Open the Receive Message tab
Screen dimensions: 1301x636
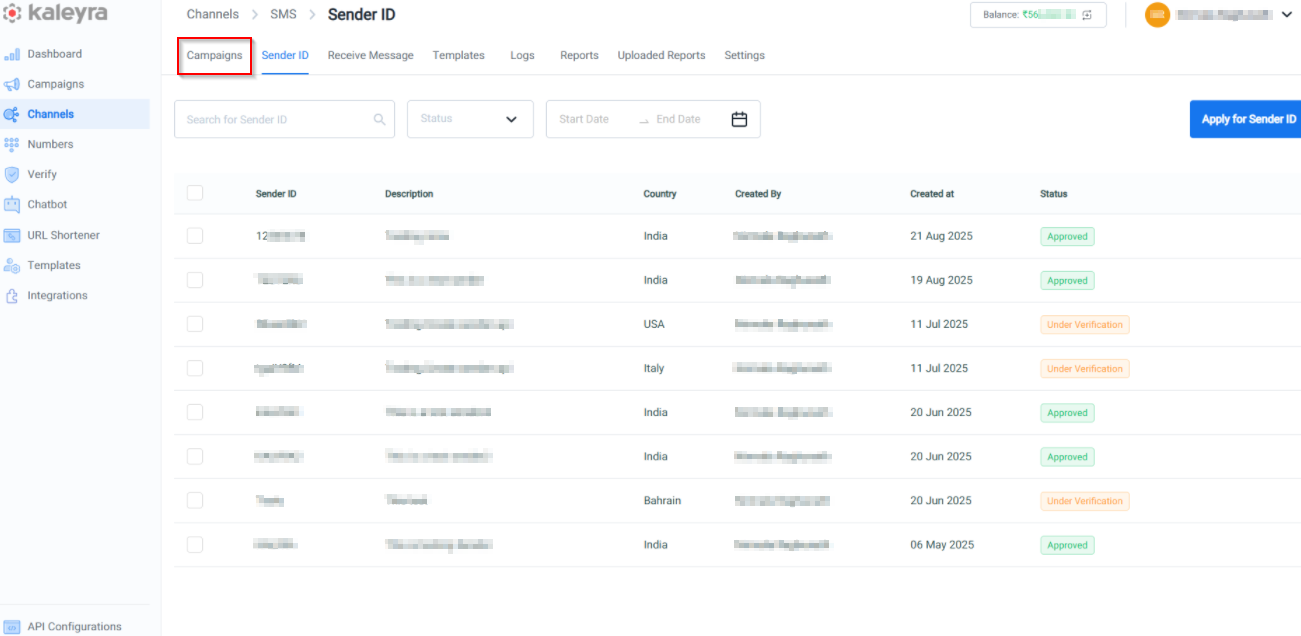pos(370,55)
